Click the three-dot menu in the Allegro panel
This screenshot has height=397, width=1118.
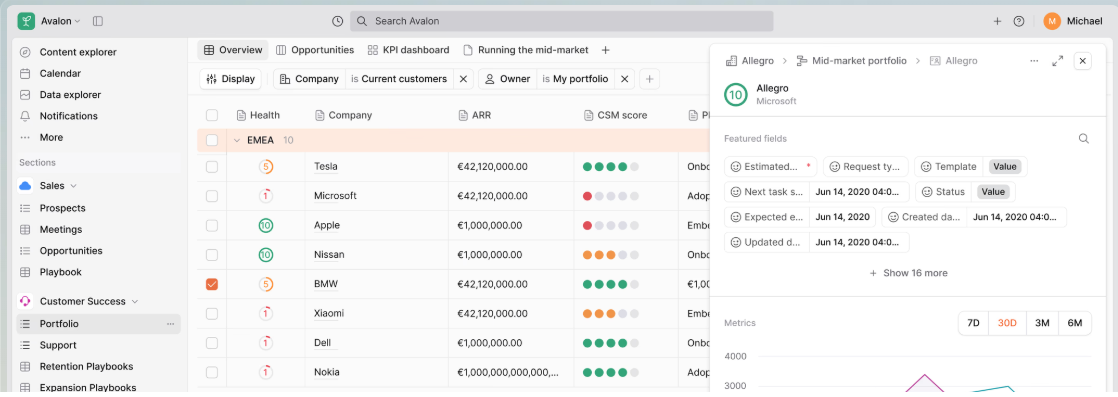tap(1035, 61)
